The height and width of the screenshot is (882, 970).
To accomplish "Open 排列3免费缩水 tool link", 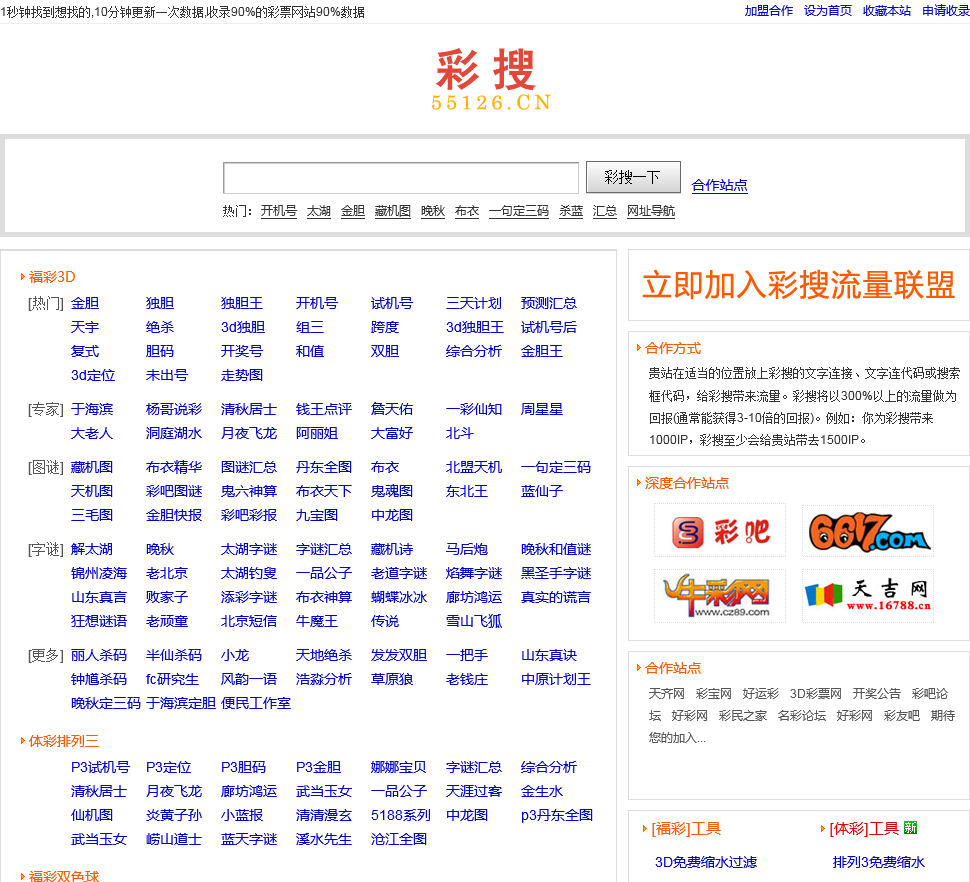I will 878,862.
